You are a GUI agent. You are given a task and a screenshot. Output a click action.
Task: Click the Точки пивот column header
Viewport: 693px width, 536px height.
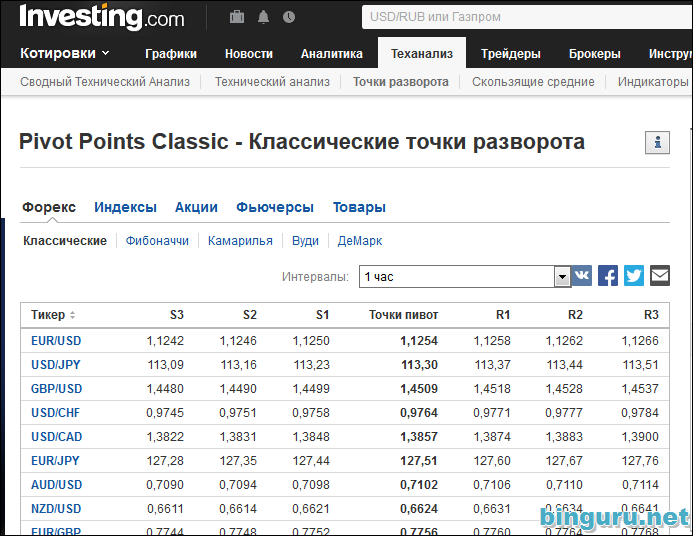coord(404,315)
